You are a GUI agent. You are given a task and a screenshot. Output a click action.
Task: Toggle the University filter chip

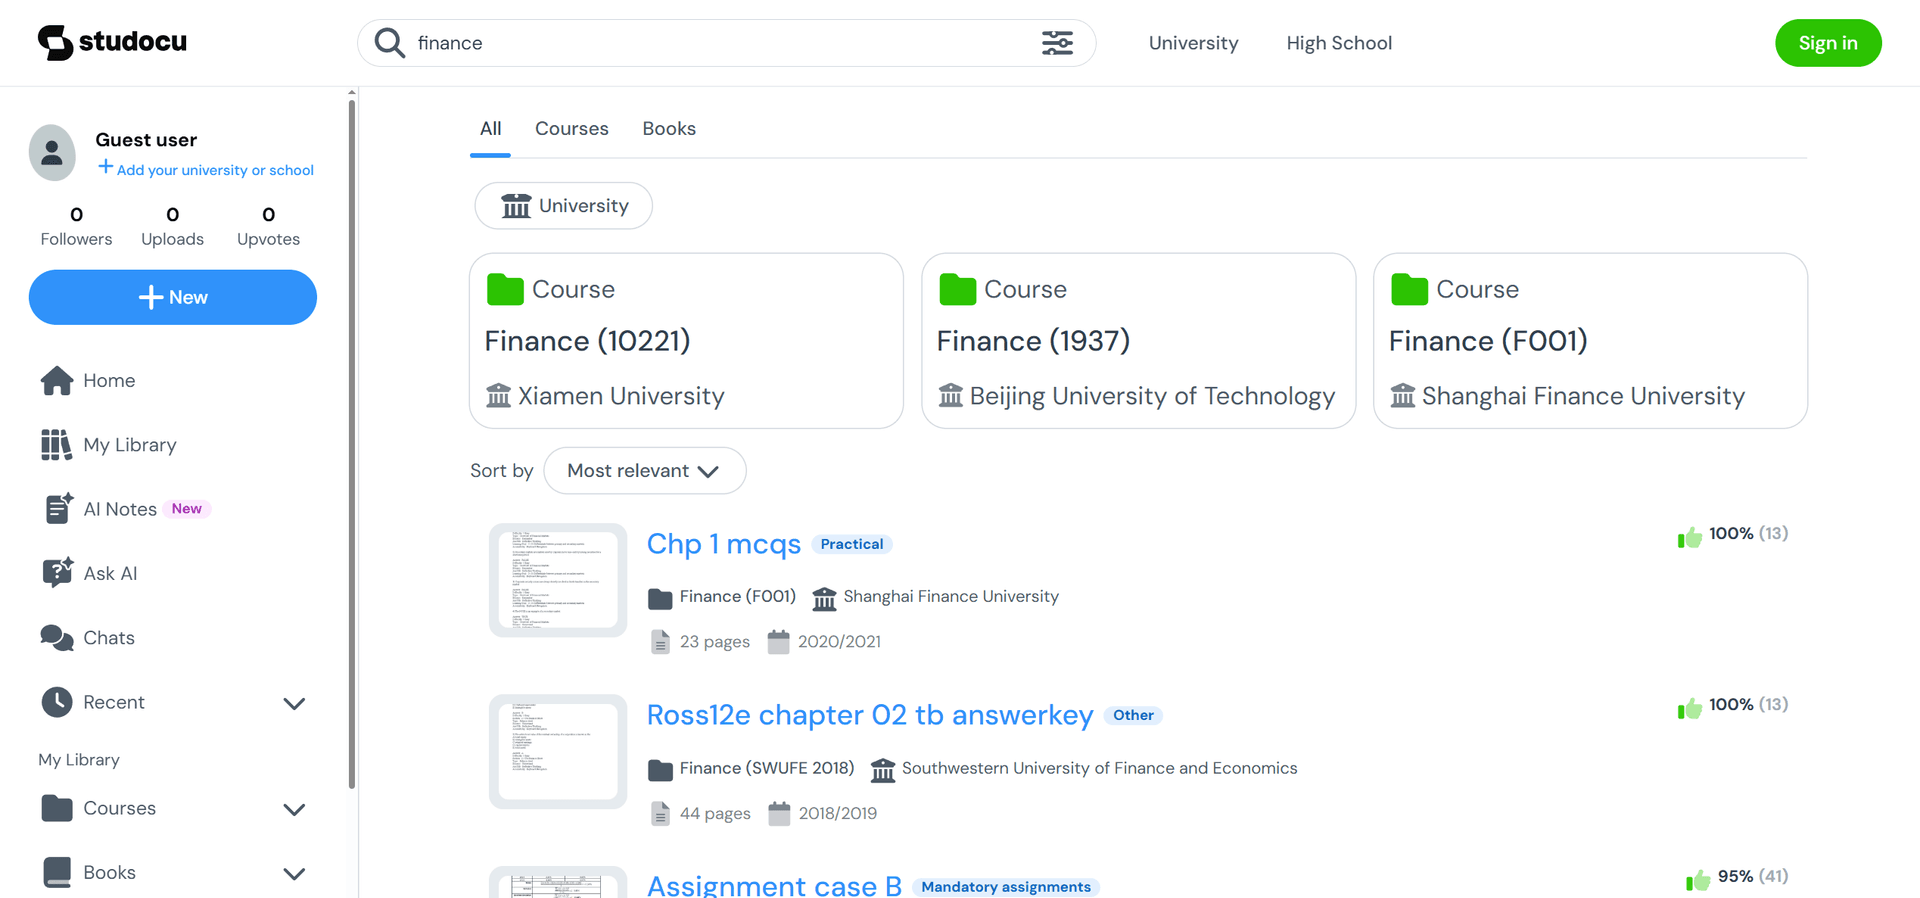(x=564, y=206)
